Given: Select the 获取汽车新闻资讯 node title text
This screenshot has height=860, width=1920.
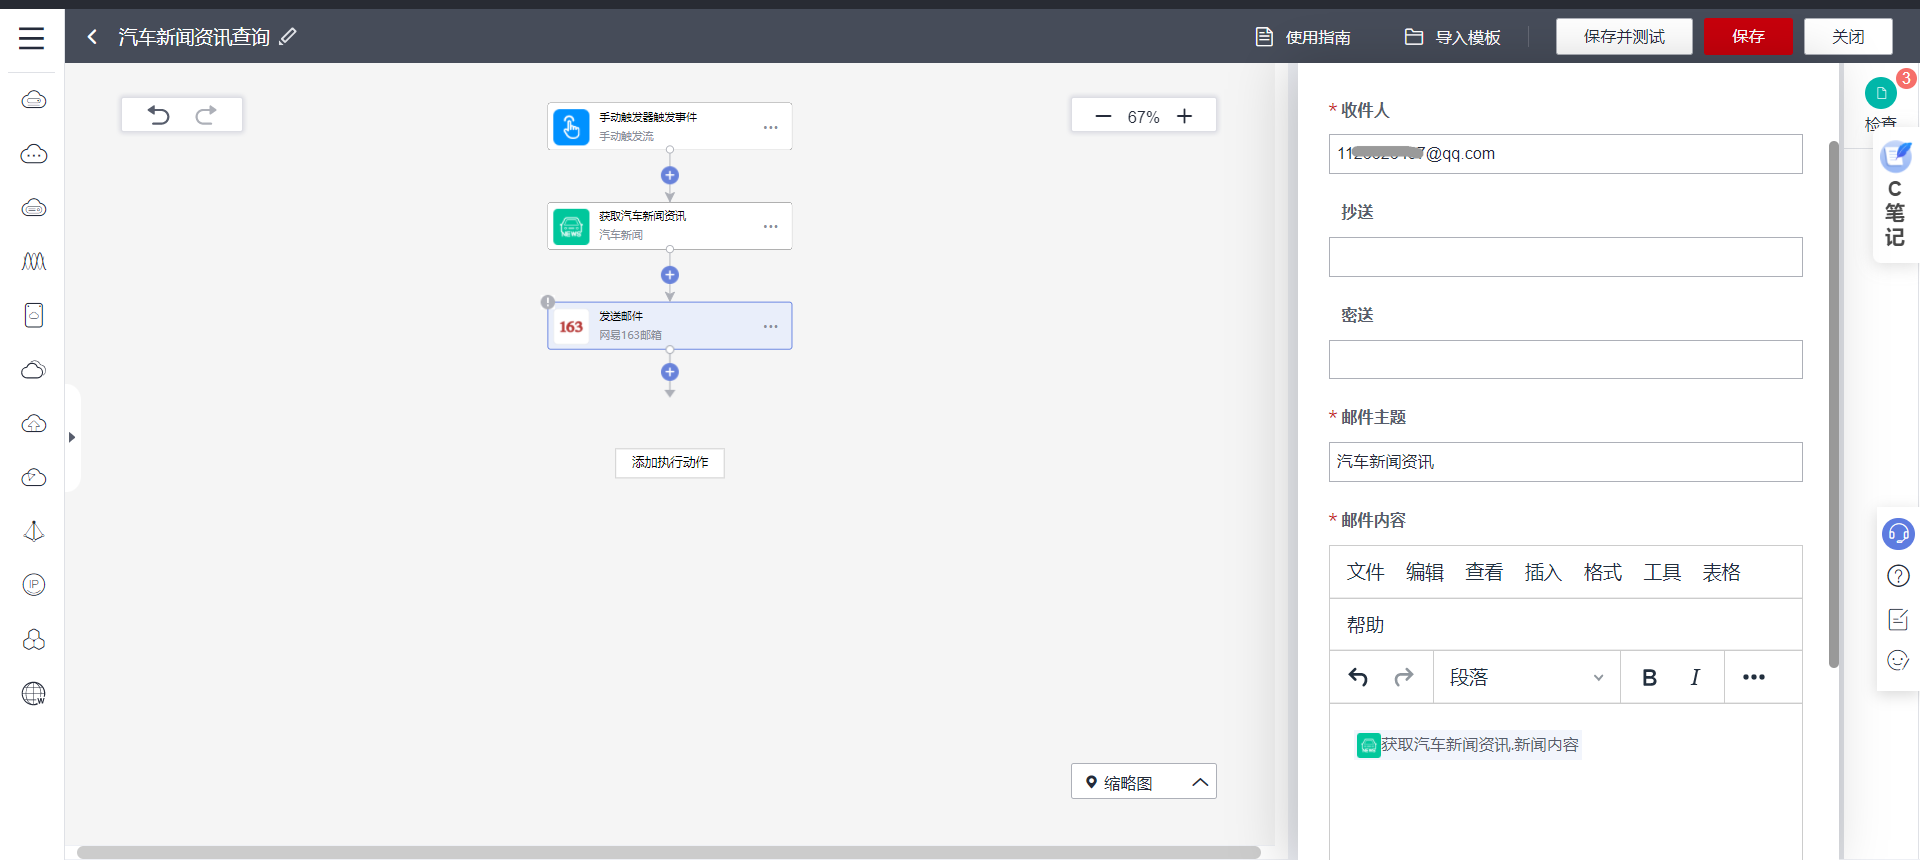Looking at the screenshot, I should [x=642, y=216].
